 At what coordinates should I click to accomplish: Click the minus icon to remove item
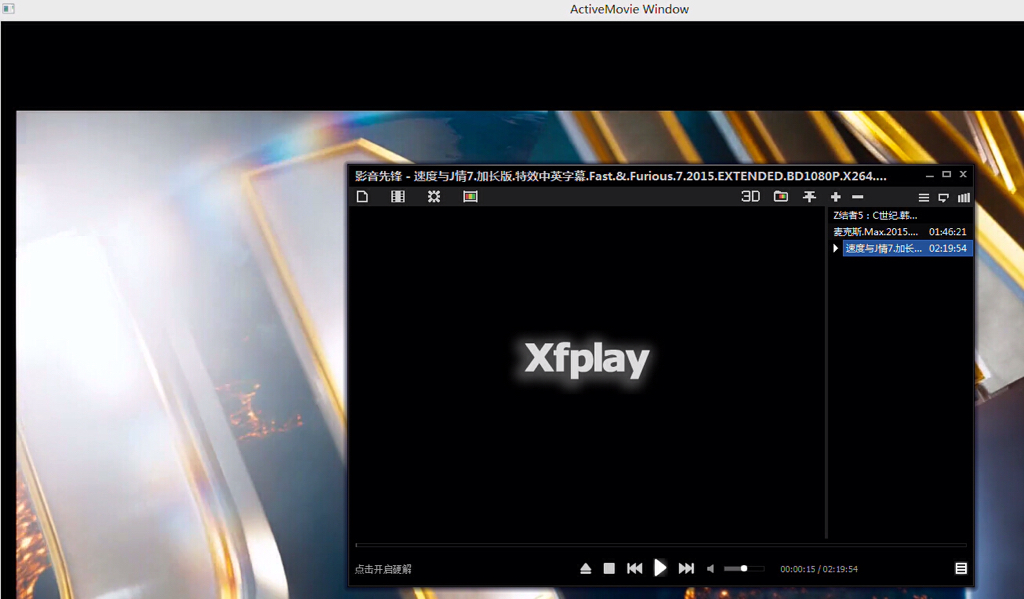(857, 197)
